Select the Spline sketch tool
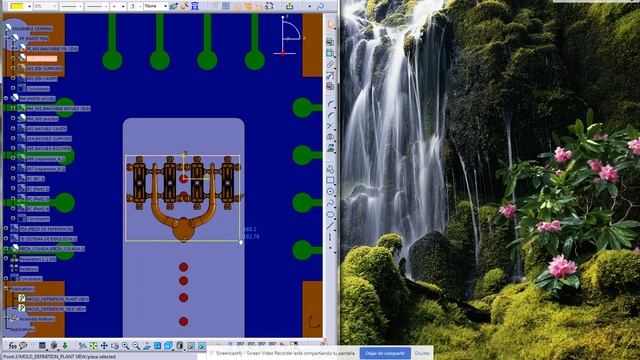This screenshot has width=640, height=360. click(x=330, y=203)
